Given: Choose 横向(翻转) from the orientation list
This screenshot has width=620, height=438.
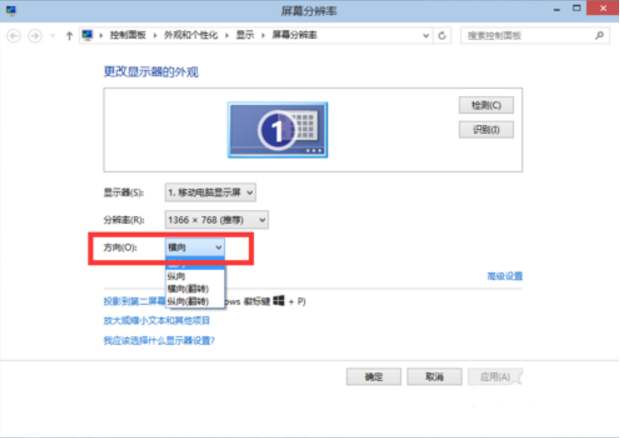Looking at the screenshot, I should pyautogui.click(x=188, y=287).
